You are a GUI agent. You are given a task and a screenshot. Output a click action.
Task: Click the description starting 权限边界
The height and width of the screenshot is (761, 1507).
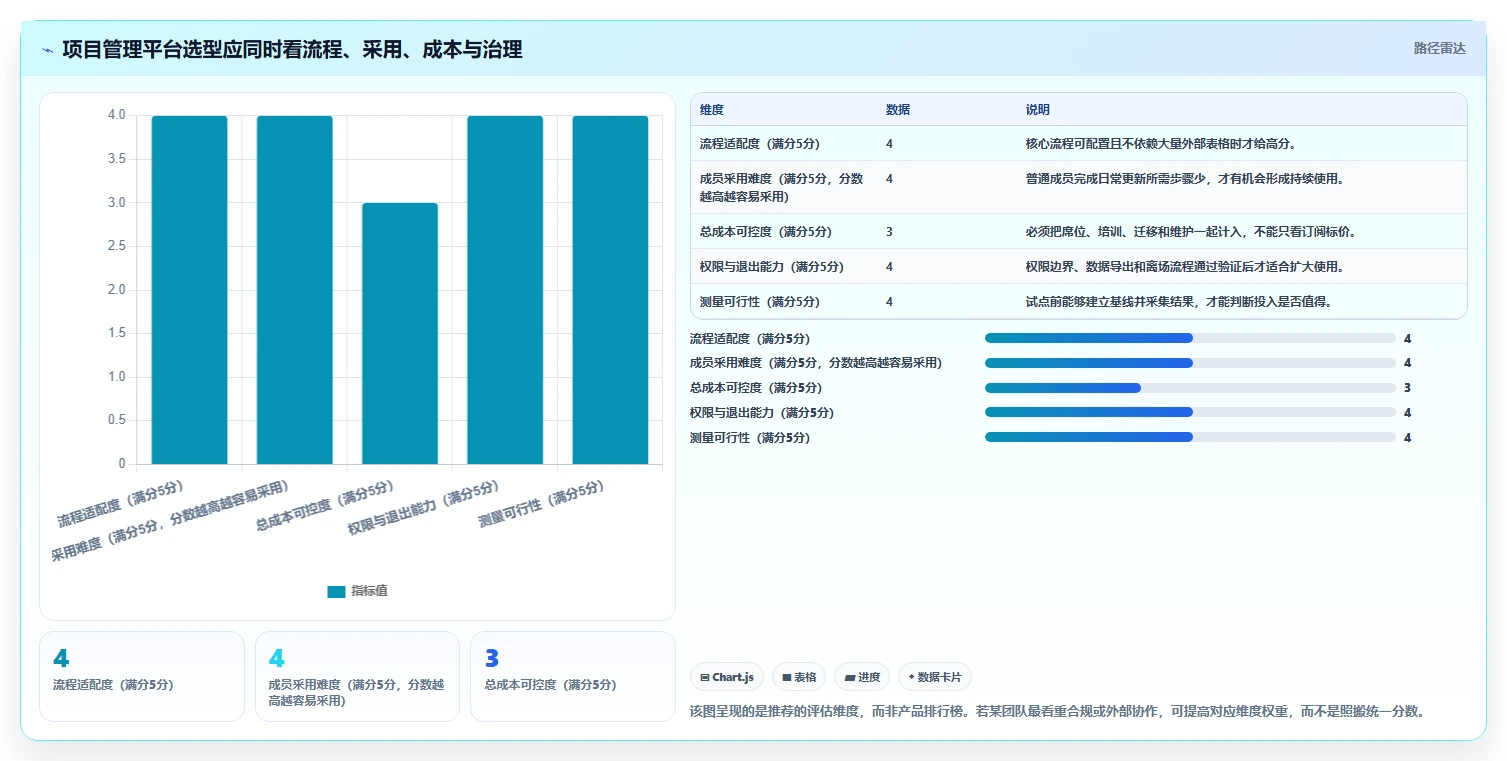(x=1185, y=267)
